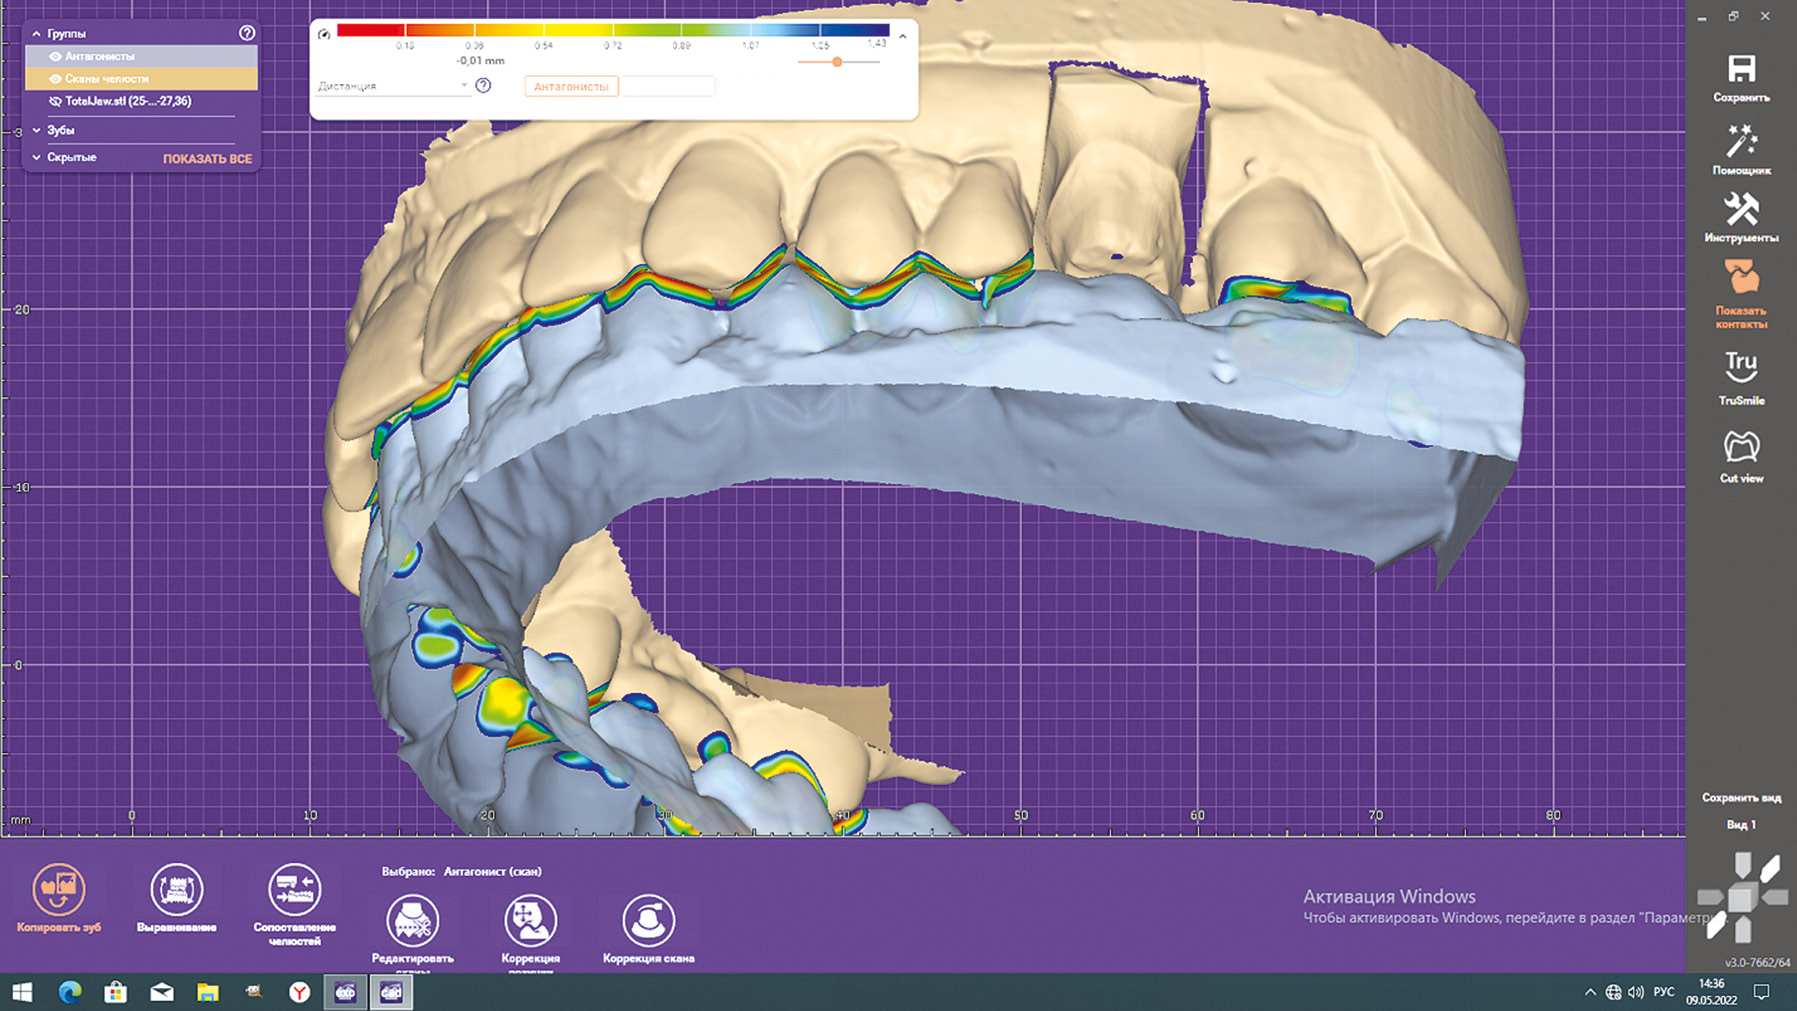Activate the Cut view tool

[x=1741, y=447]
